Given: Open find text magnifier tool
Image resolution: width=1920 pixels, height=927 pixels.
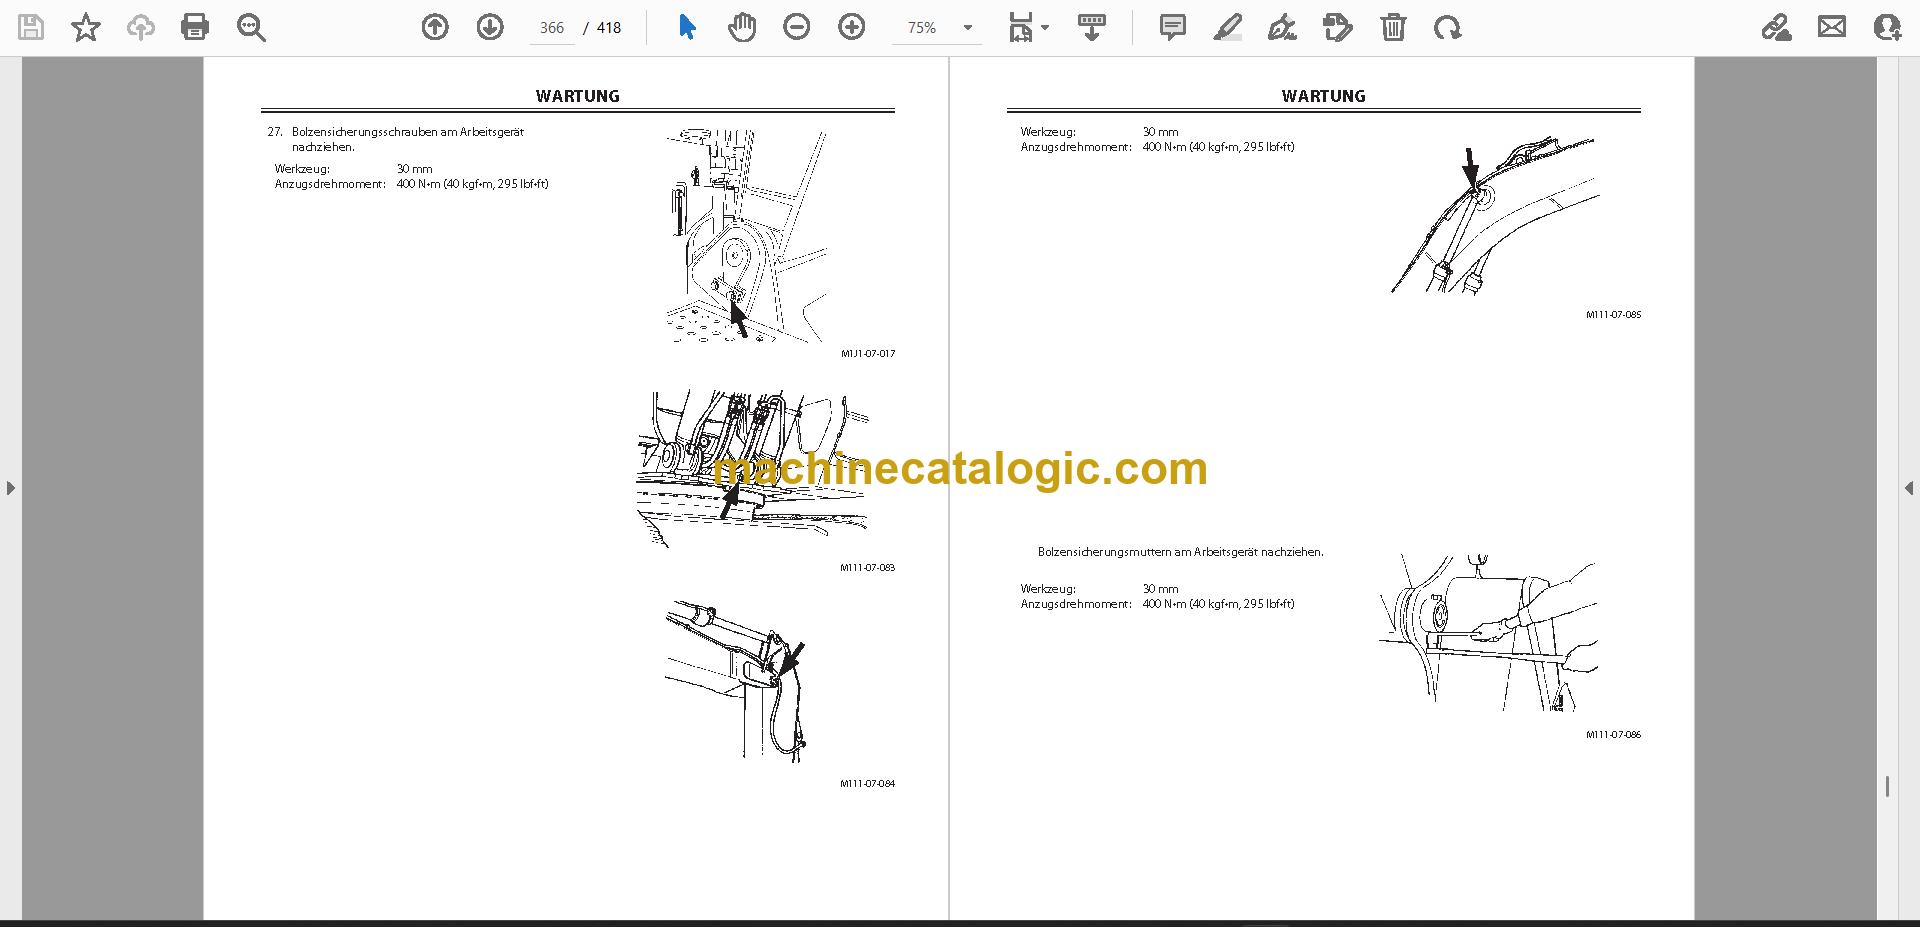Looking at the screenshot, I should [x=251, y=27].
